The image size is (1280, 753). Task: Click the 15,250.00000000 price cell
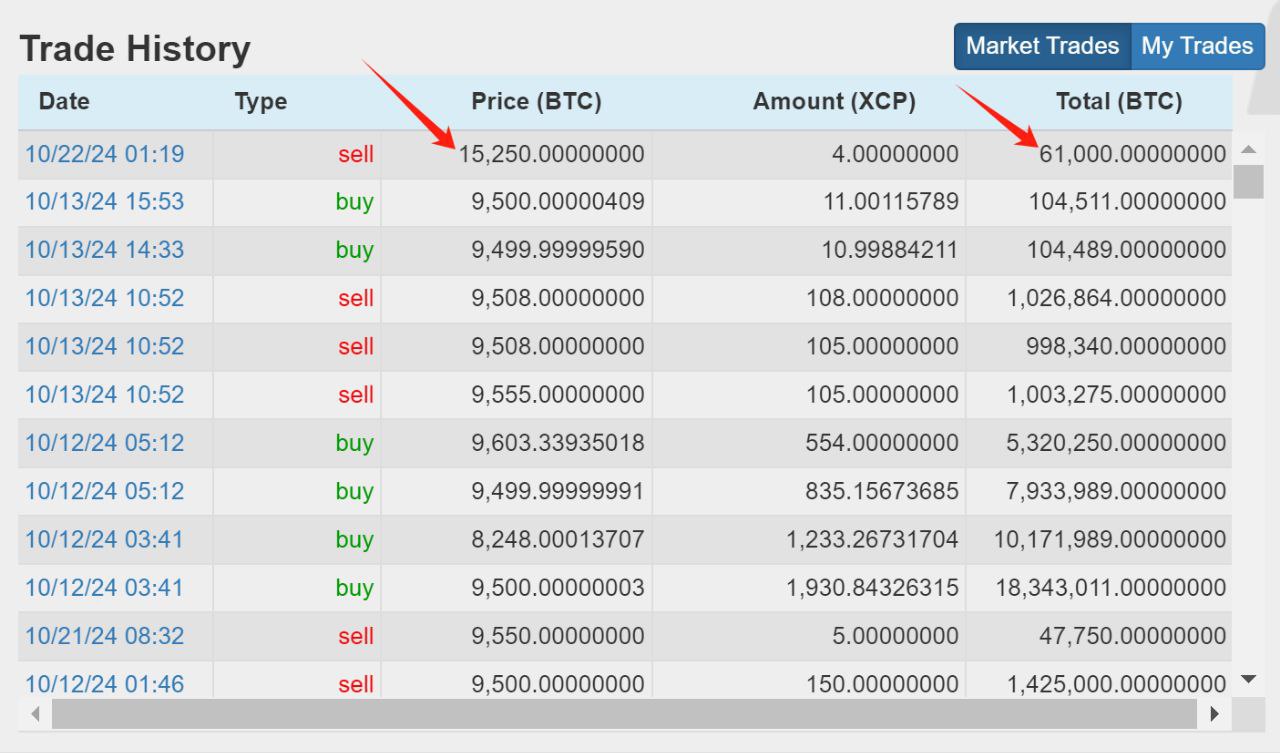551,154
